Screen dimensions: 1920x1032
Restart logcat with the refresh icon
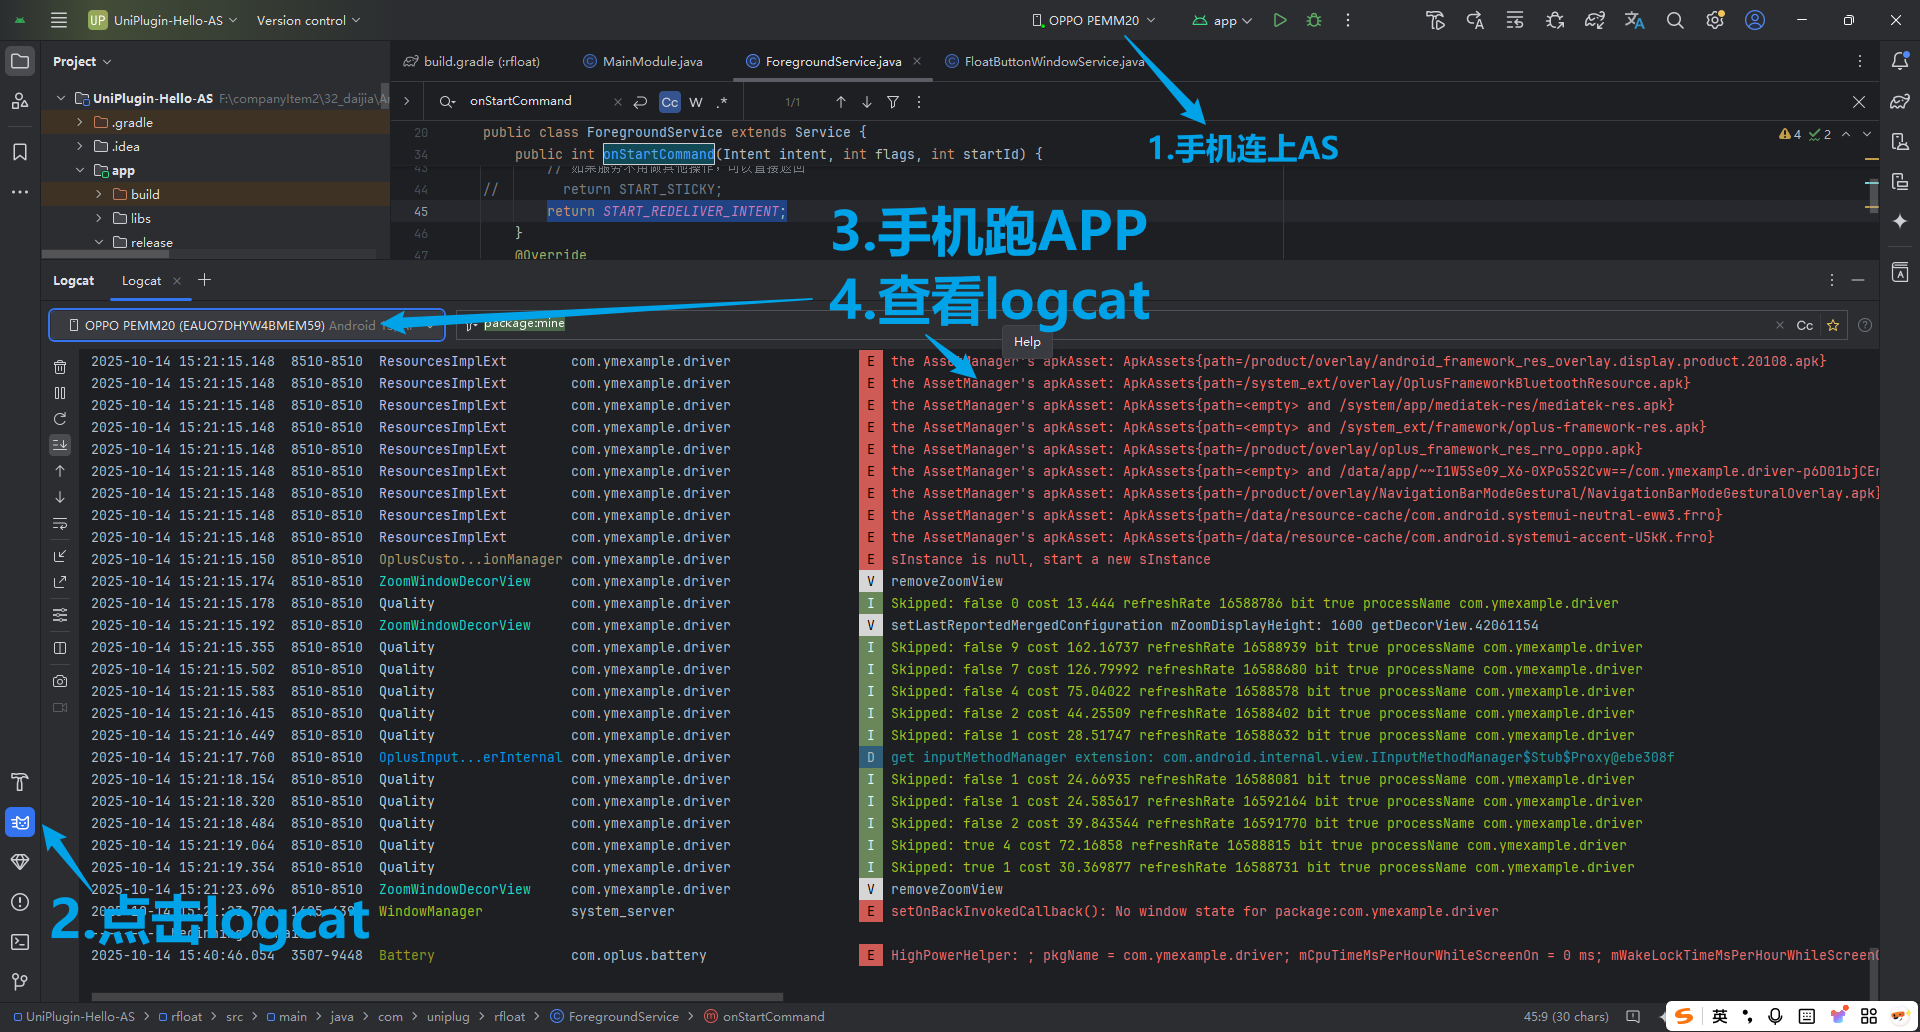pyautogui.click(x=60, y=419)
